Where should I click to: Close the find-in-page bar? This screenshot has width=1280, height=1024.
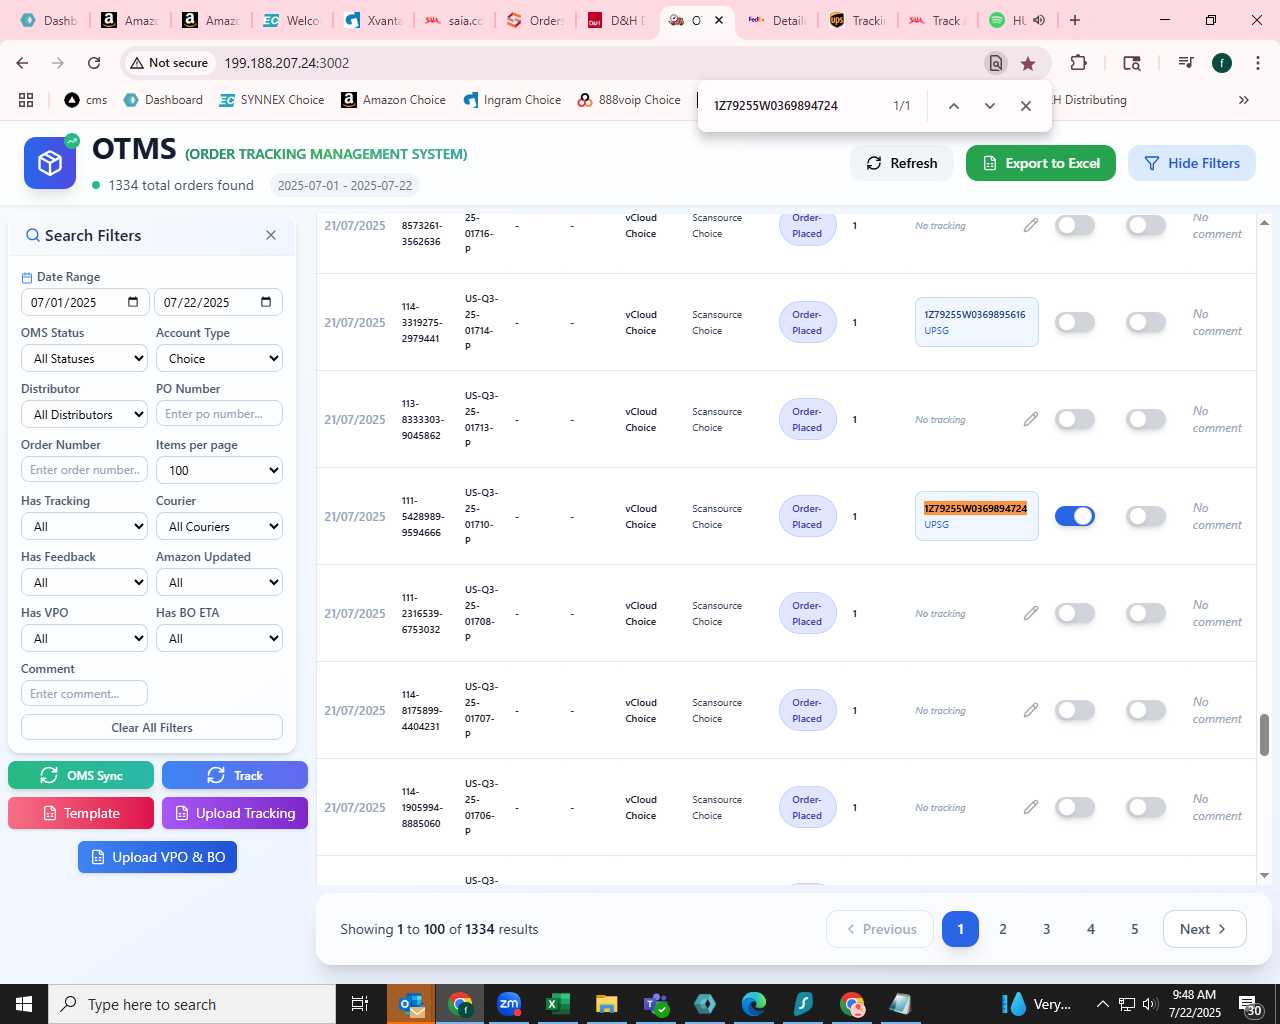point(1026,106)
